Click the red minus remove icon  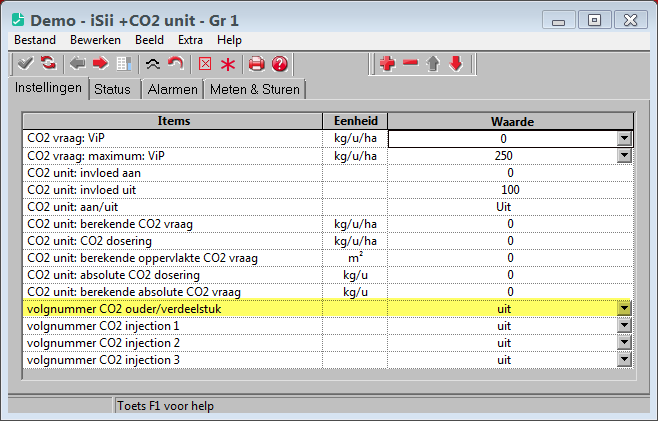click(410, 63)
